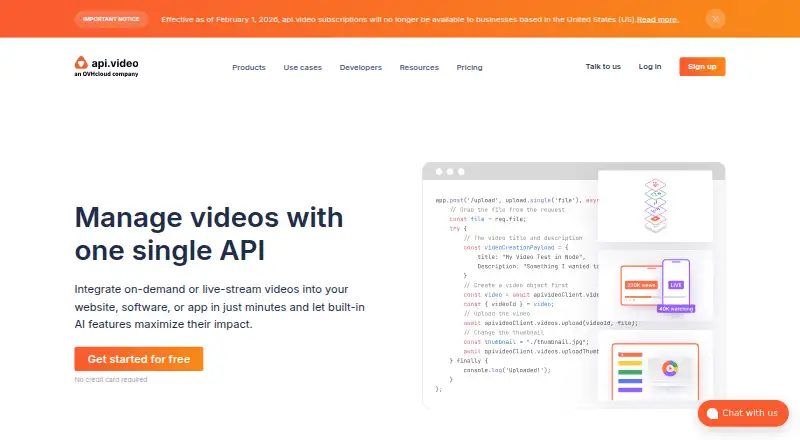
Task: Click the "Integrate on-demand or live-stream" paragraph
Action: click(x=219, y=307)
